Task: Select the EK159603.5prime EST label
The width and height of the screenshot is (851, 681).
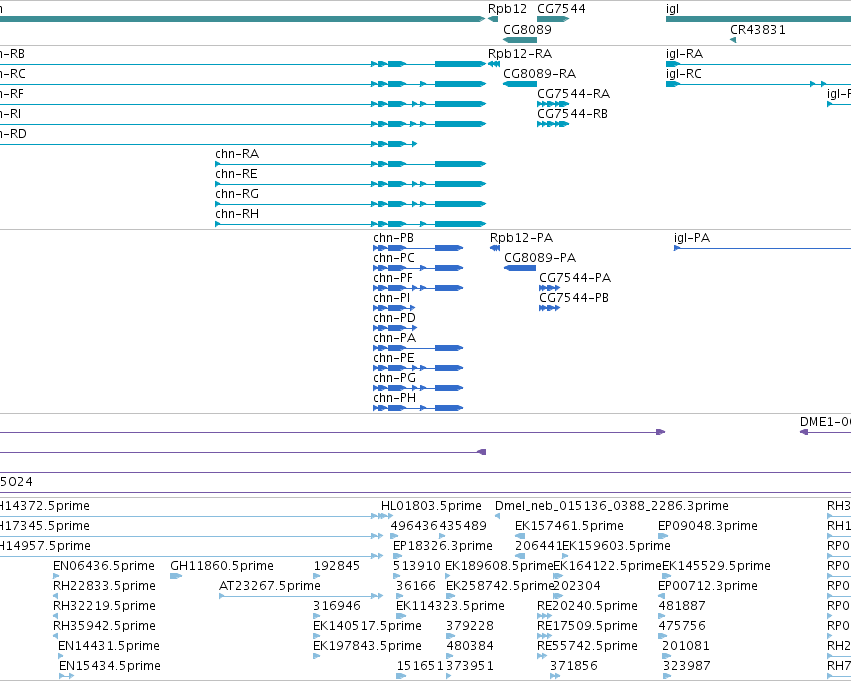Action: pyautogui.click(x=617, y=546)
